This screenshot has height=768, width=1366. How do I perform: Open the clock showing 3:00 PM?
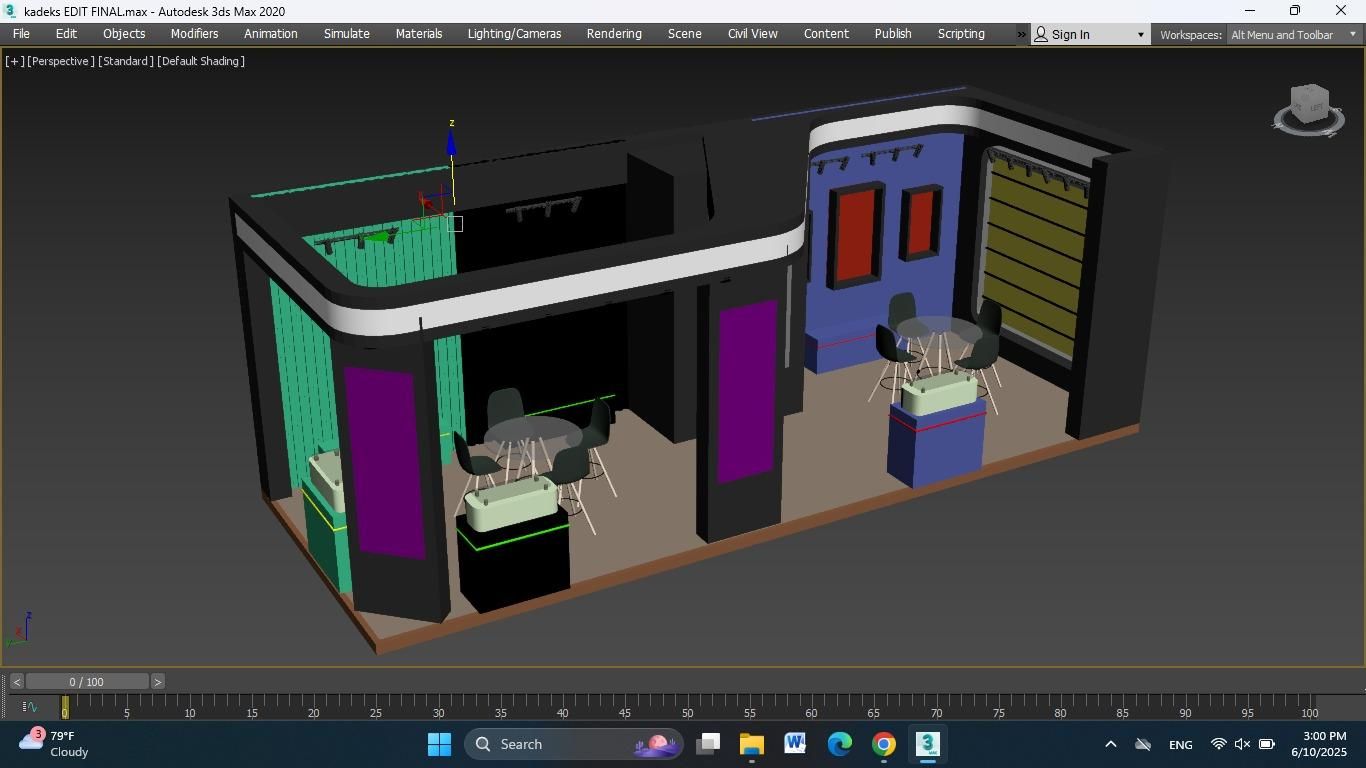[x=1319, y=744]
